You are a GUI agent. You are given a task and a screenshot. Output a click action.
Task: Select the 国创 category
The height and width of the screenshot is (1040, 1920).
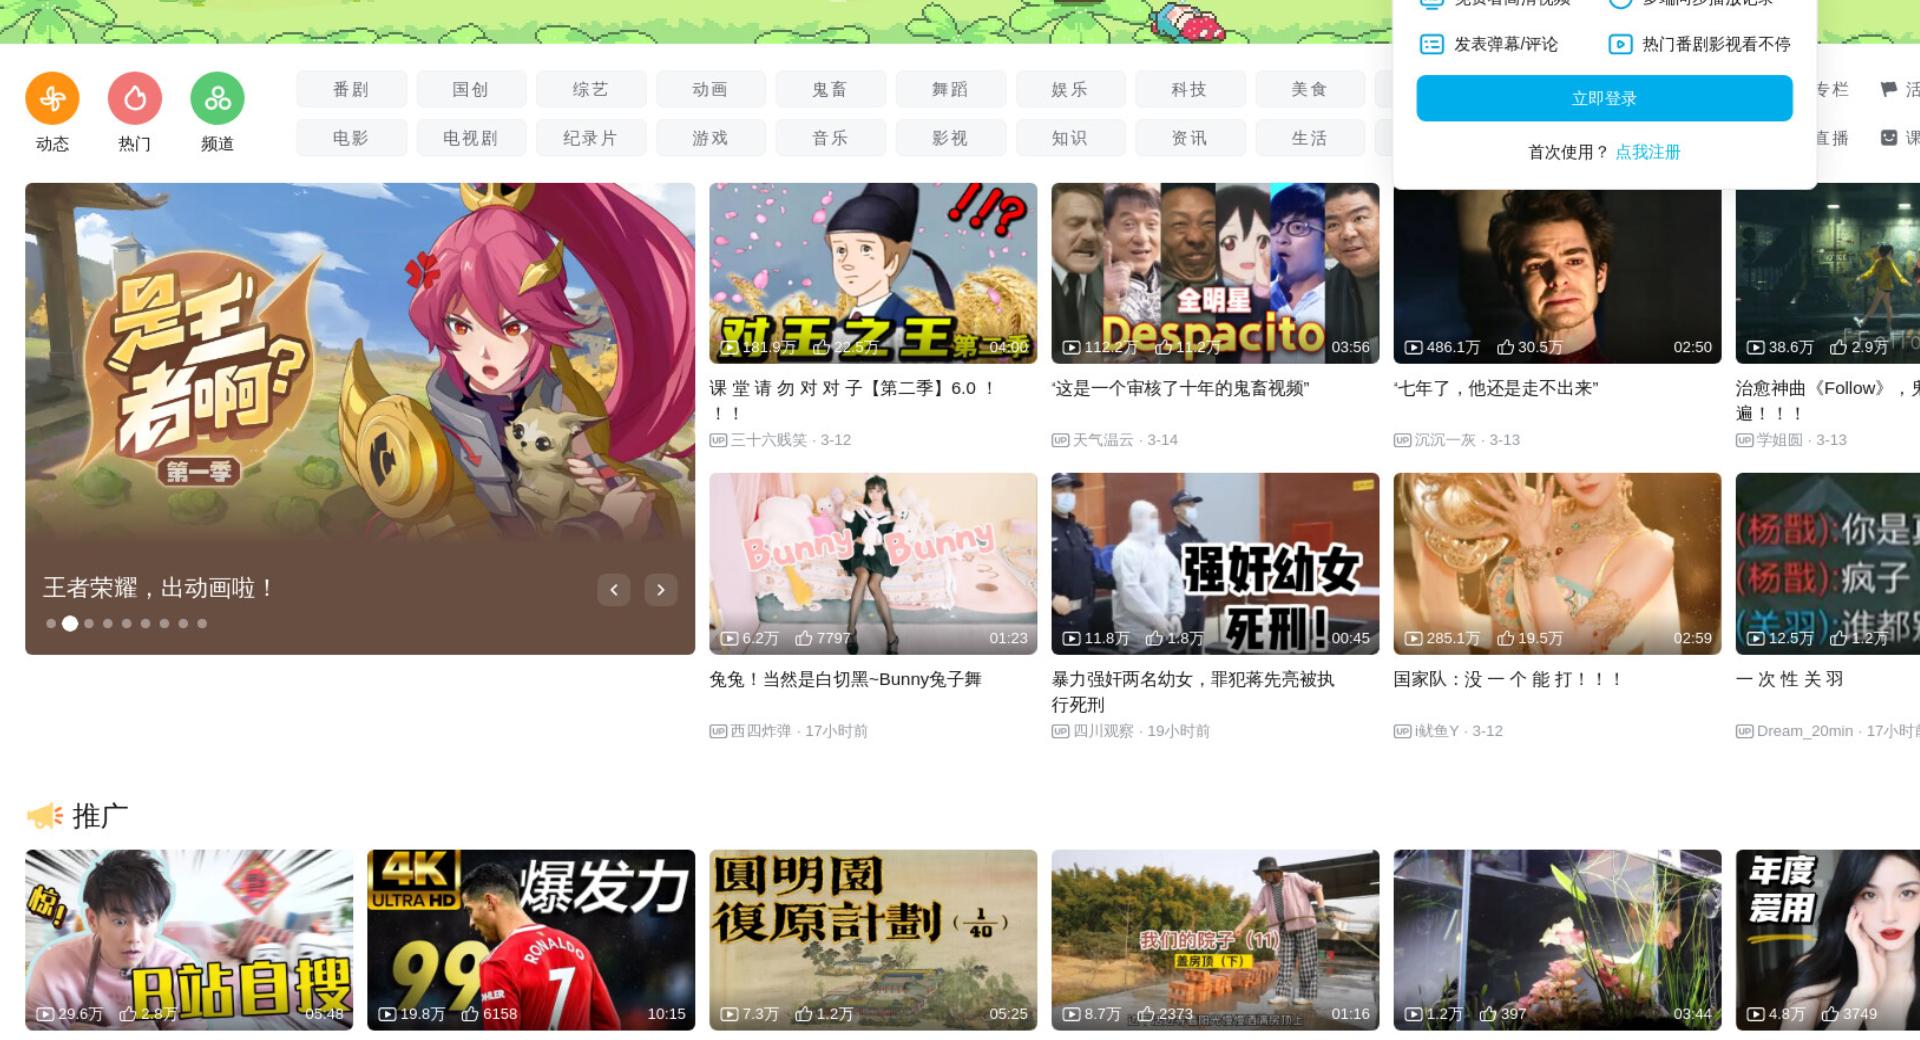[471, 89]
